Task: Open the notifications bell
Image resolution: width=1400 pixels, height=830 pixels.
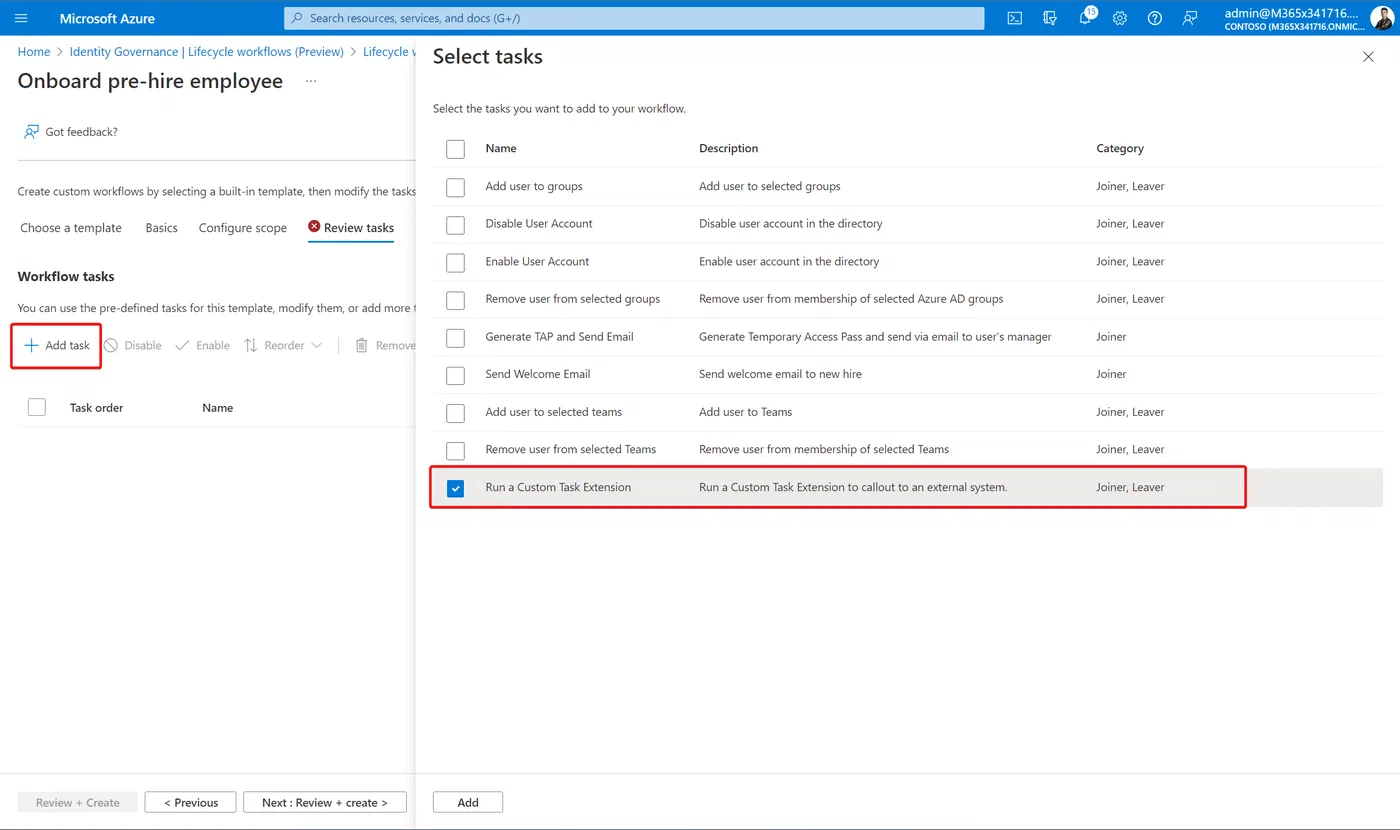Action: [x=1085, y=18]
